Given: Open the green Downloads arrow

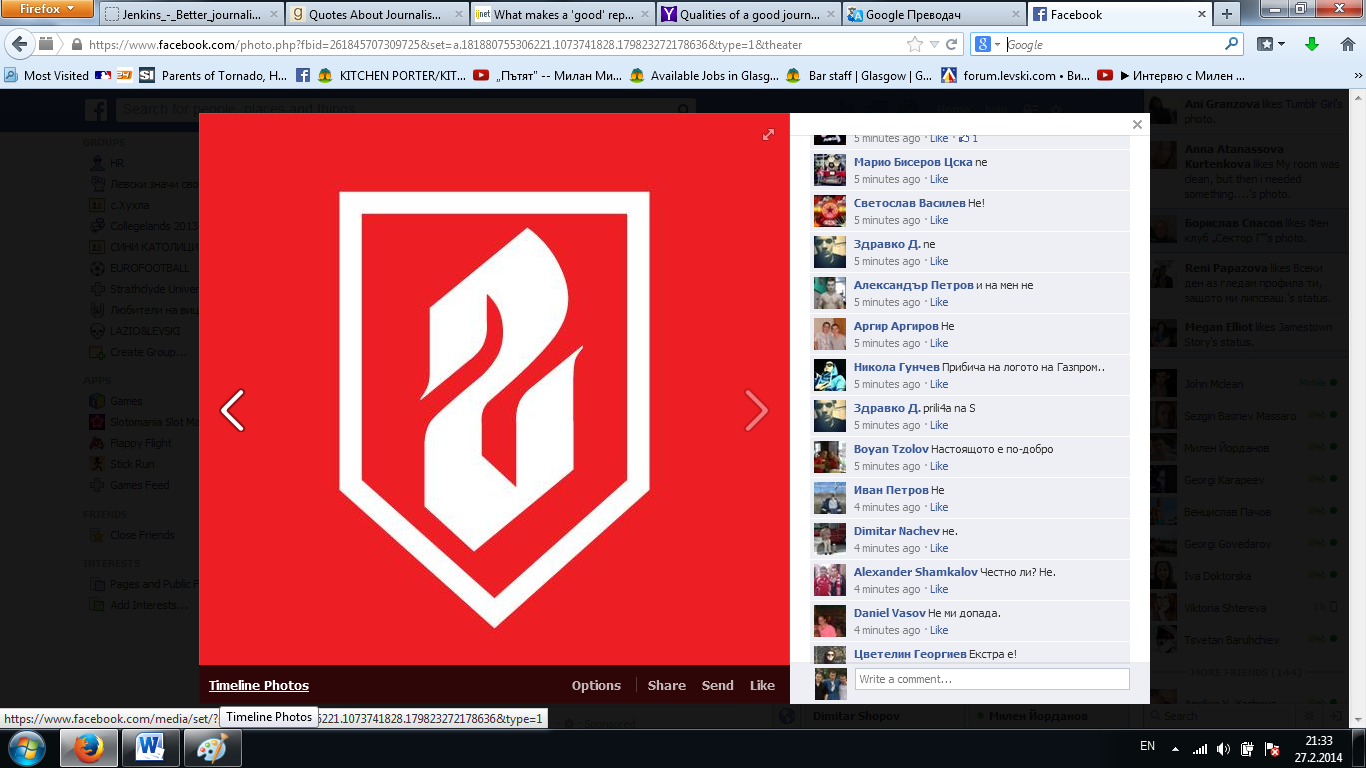Looking at the screenshot, I should pos(1312,44).
